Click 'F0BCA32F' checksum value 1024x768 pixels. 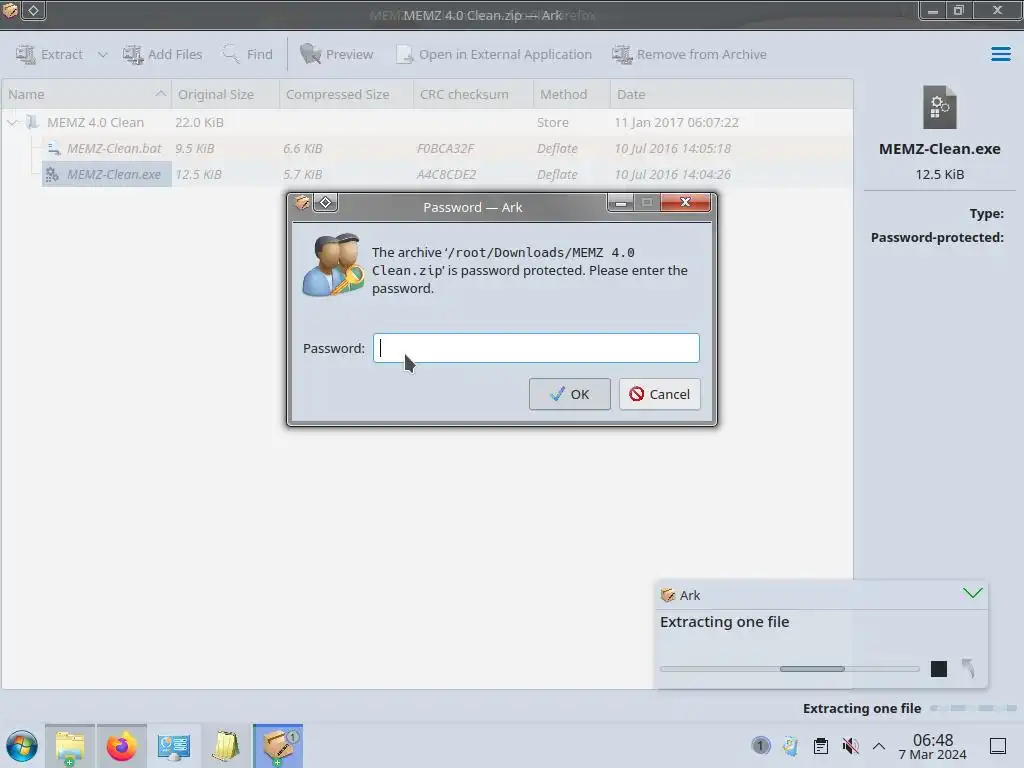tap(445, 148)
